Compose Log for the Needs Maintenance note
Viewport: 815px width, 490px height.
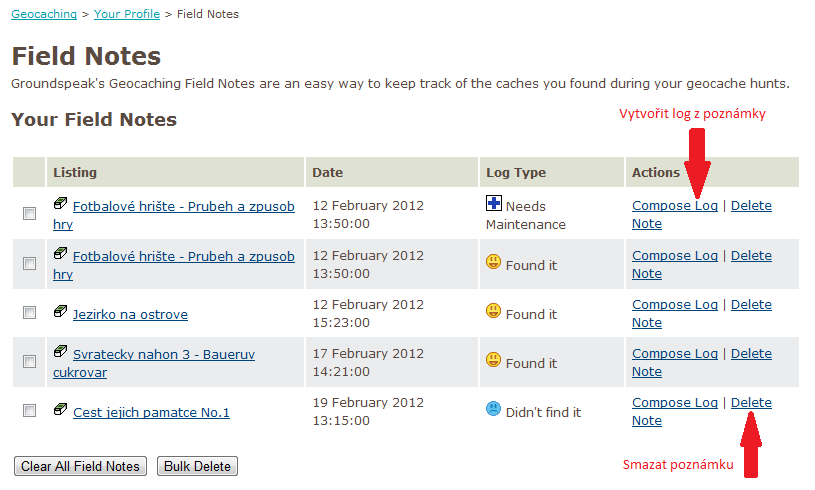click(x=674, y=205)
